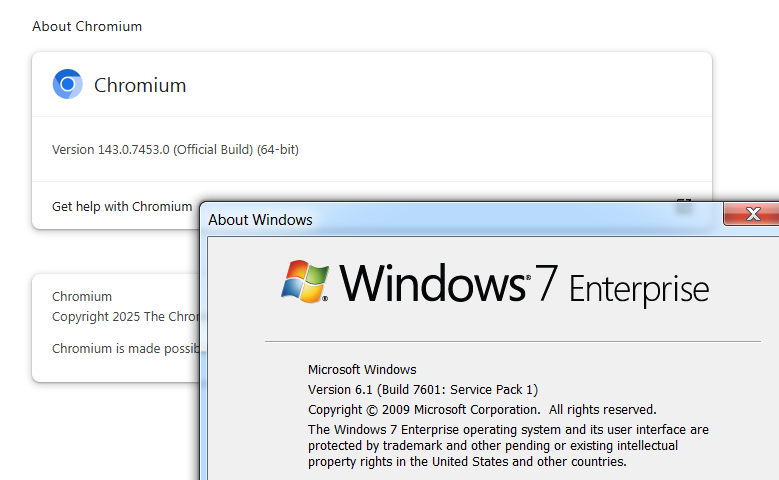Image resolution: width=779 pixels, height=480 pixels.
Task: Click the Chromium title next to the logo
Action: (x=140, y=85)
